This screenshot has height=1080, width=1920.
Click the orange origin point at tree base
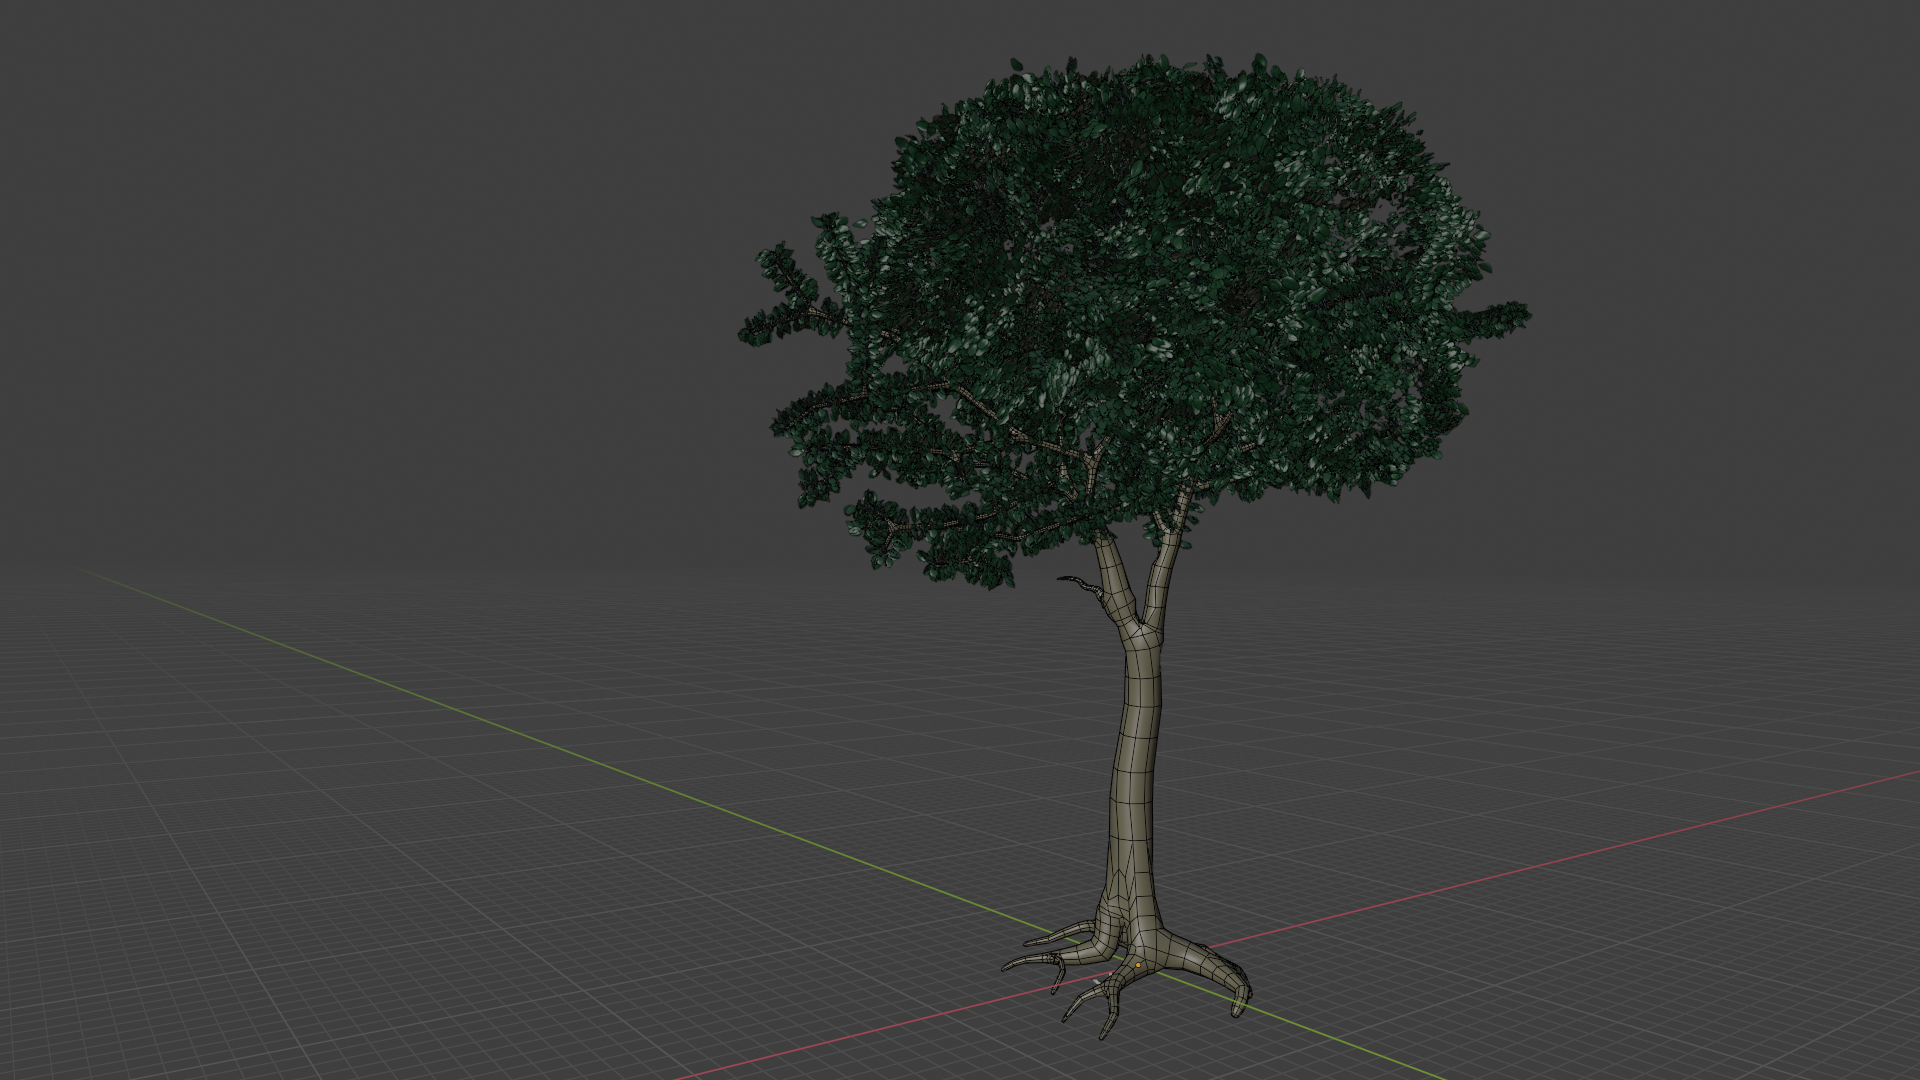click(1138, 965)
